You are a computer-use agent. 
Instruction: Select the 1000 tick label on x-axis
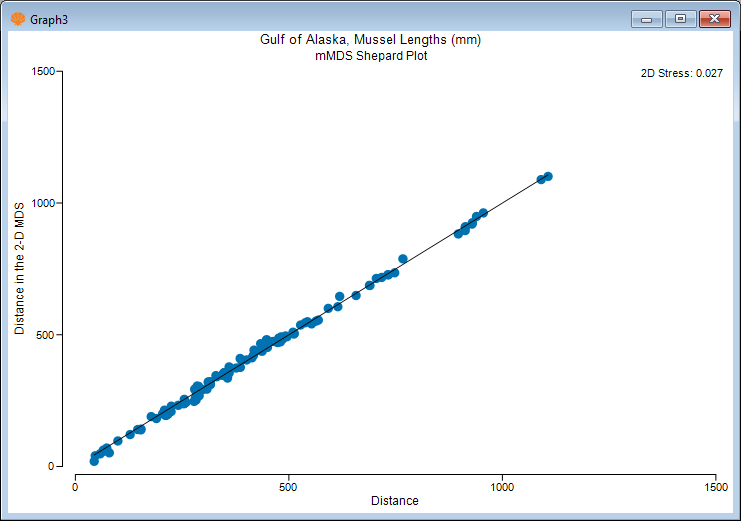click(x=502, y=486)
